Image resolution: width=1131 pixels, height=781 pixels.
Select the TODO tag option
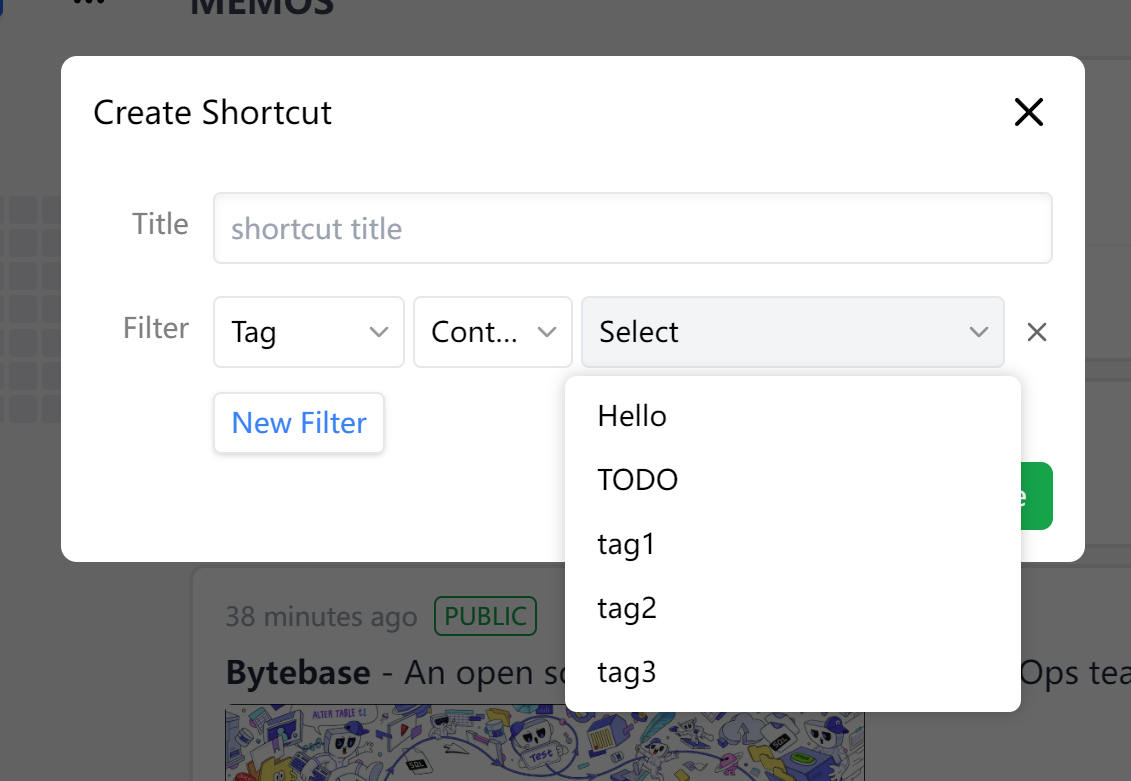(x=637, y=479)
